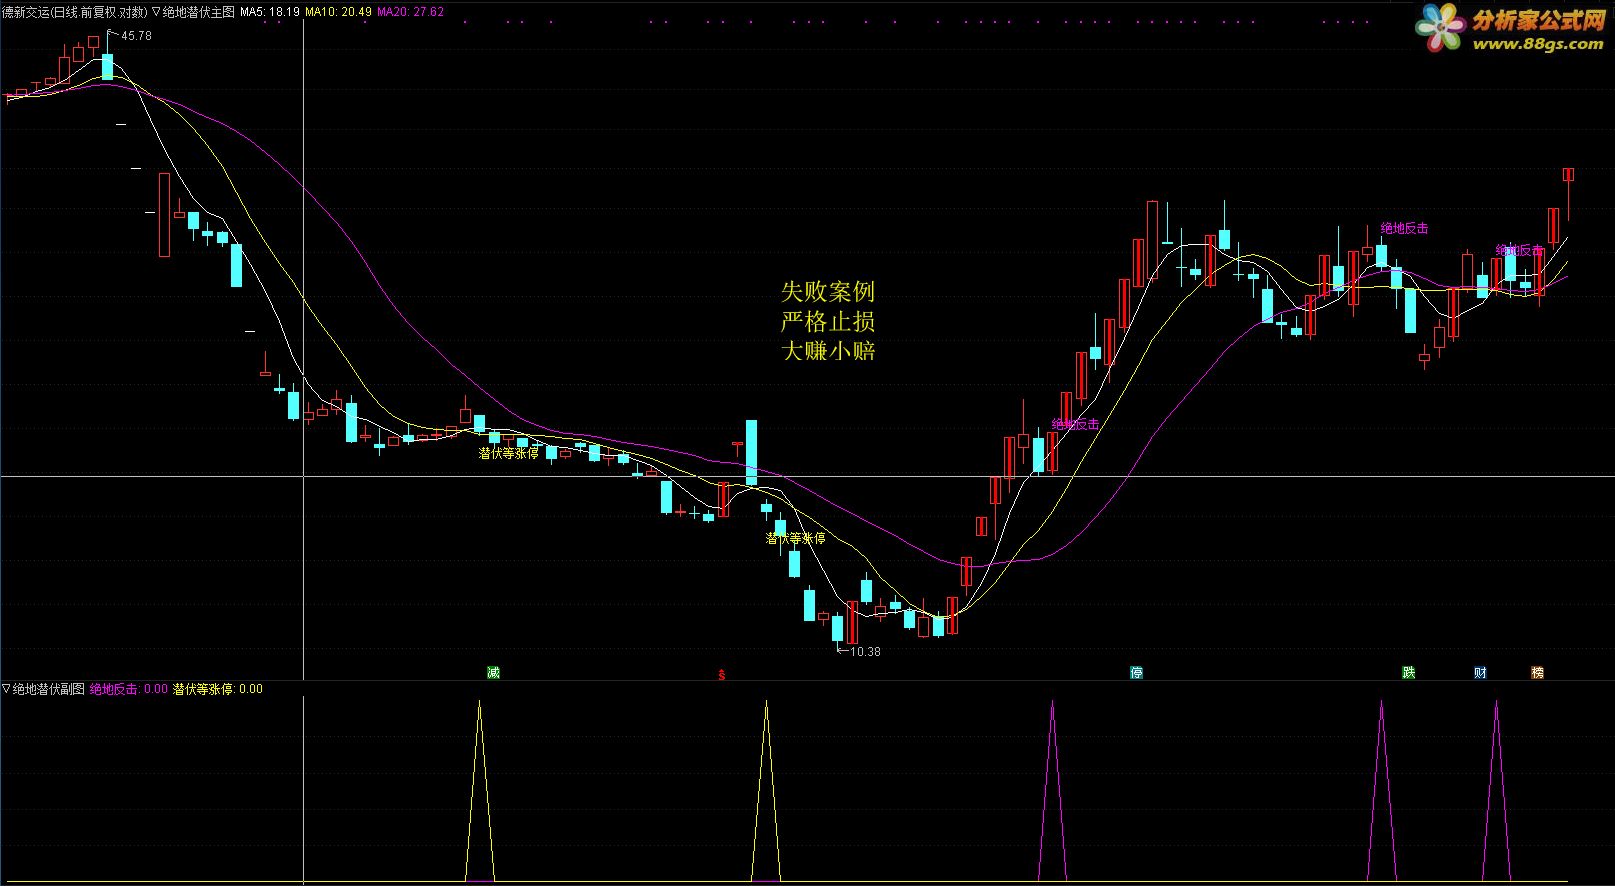Viewport: 1615px width, 886px height.
Task: Select the MA20: 27.62 indicator value
Action: 411,12
